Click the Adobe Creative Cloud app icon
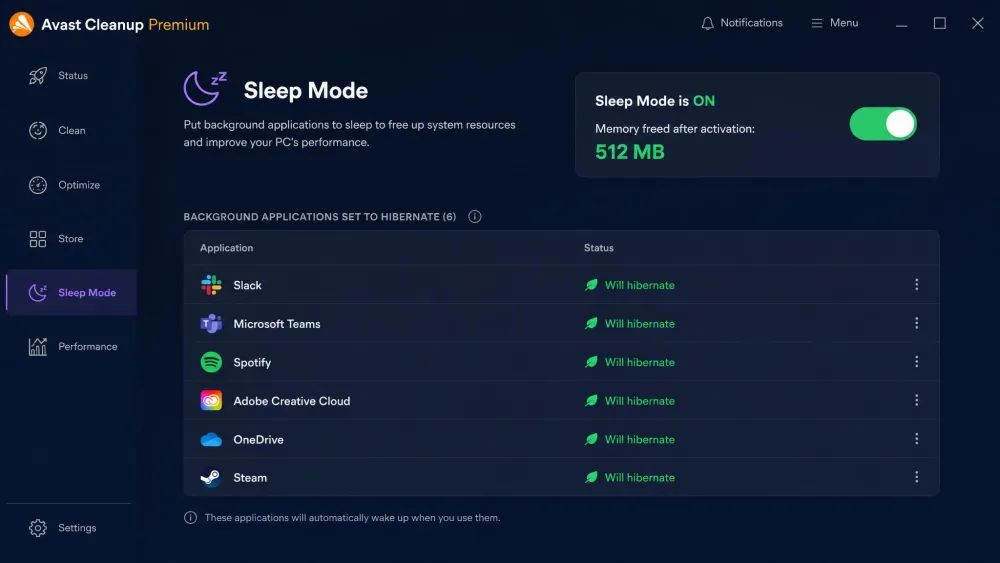The width and height of the screenshot is (1000, 563). (211, 400)
